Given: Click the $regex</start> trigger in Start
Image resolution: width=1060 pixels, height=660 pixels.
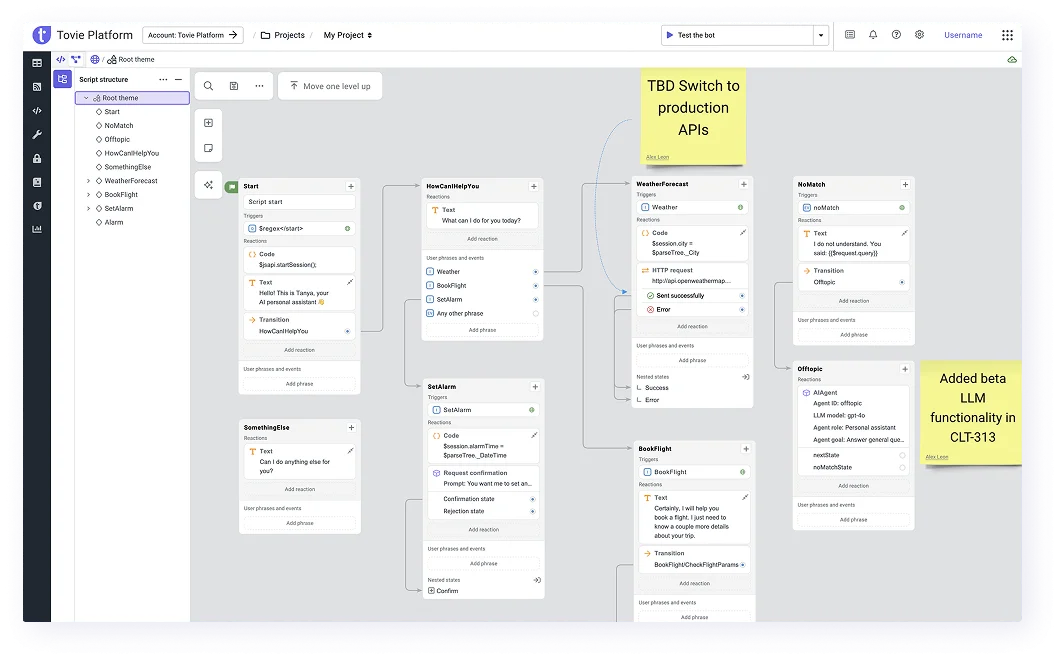Looking at the screenshot, I should click(299, 229).
